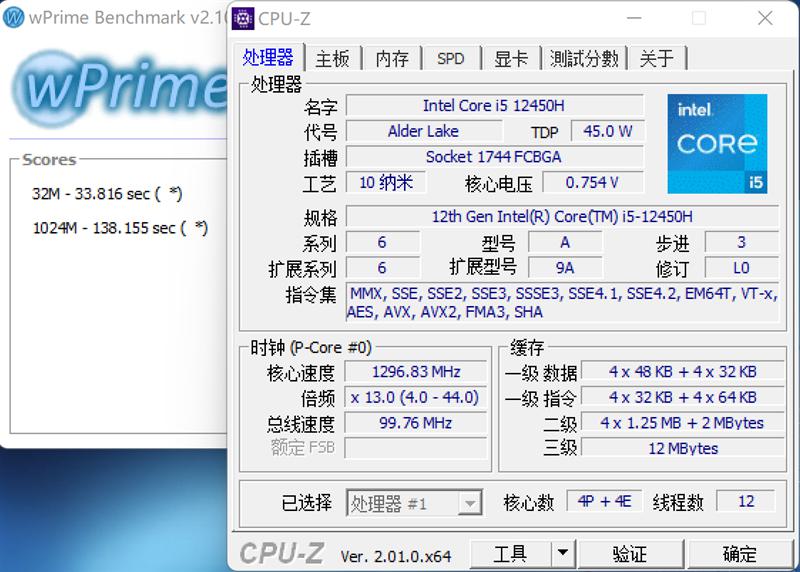Viewport: 800px width, 572px height.
Task: Click the L1 instruction cache 4 x 32 KB value
Action: [x=683, y=397]
